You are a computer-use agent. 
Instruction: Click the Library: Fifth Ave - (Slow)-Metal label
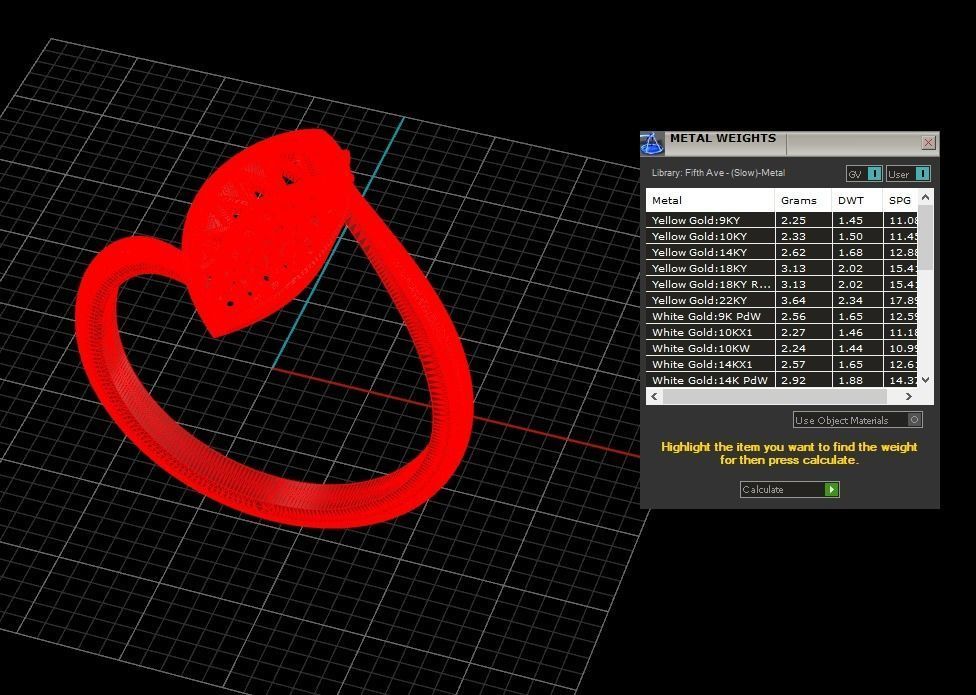click(718, 173)
